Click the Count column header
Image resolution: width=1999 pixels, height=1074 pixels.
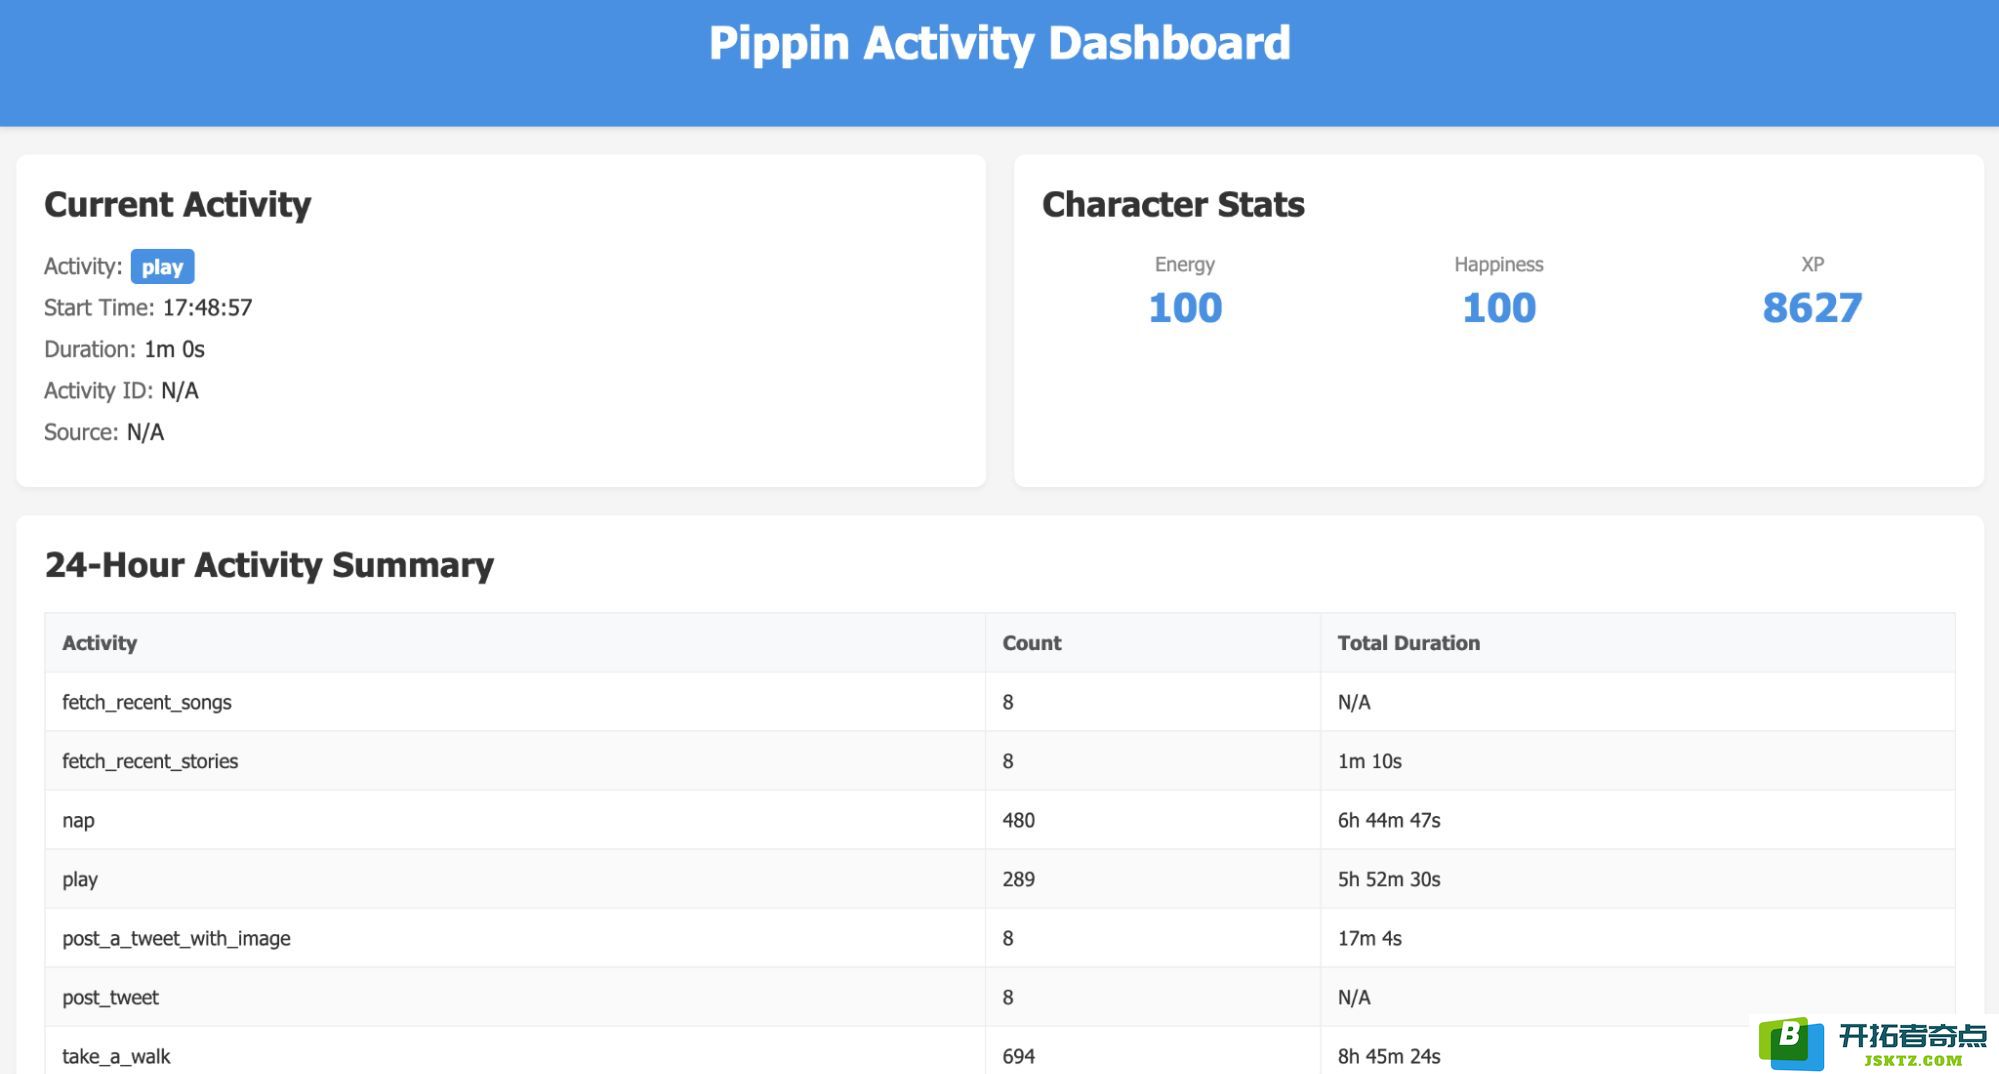(1031, 643)
